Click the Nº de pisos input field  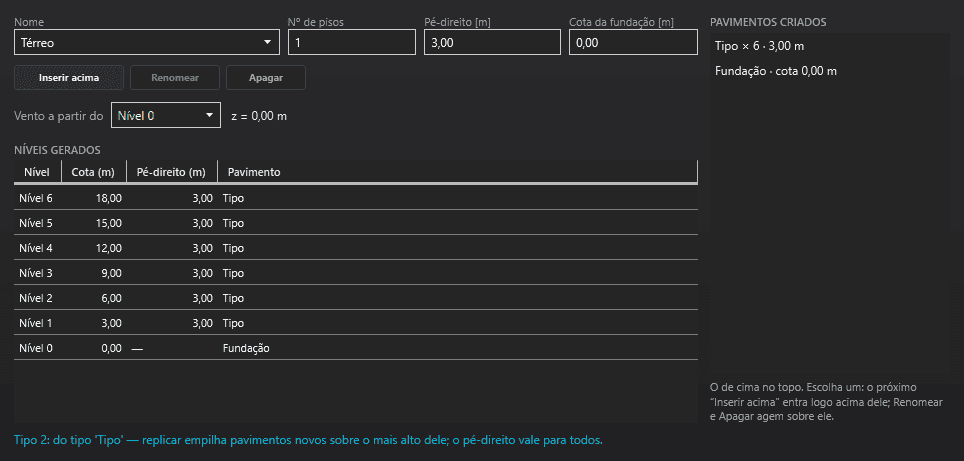(x=352, y=42)
